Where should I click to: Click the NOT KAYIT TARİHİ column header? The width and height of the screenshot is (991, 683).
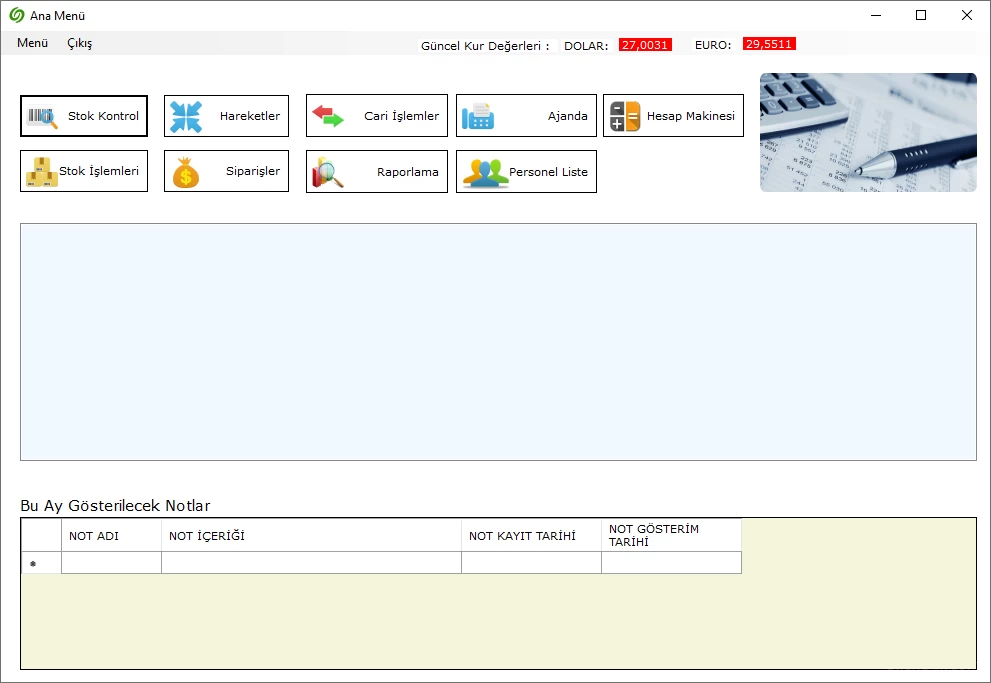(x=530, y=536)
